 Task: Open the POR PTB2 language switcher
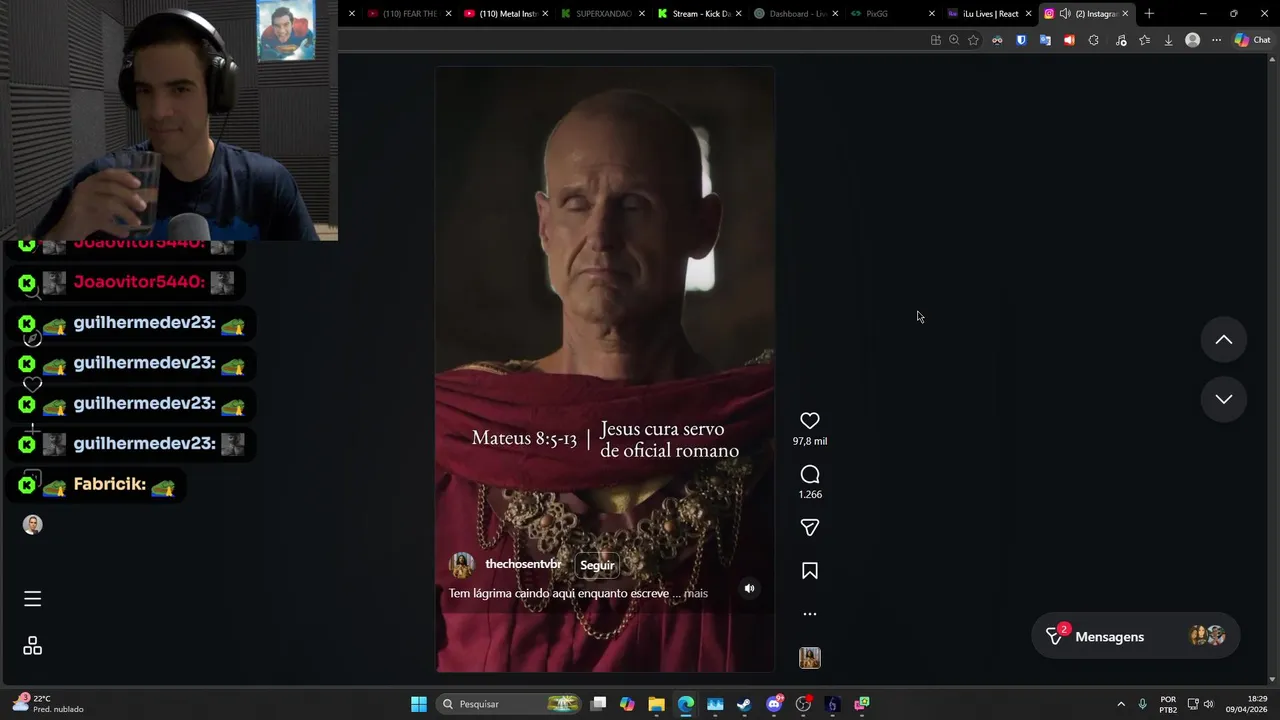point(1168,704)
